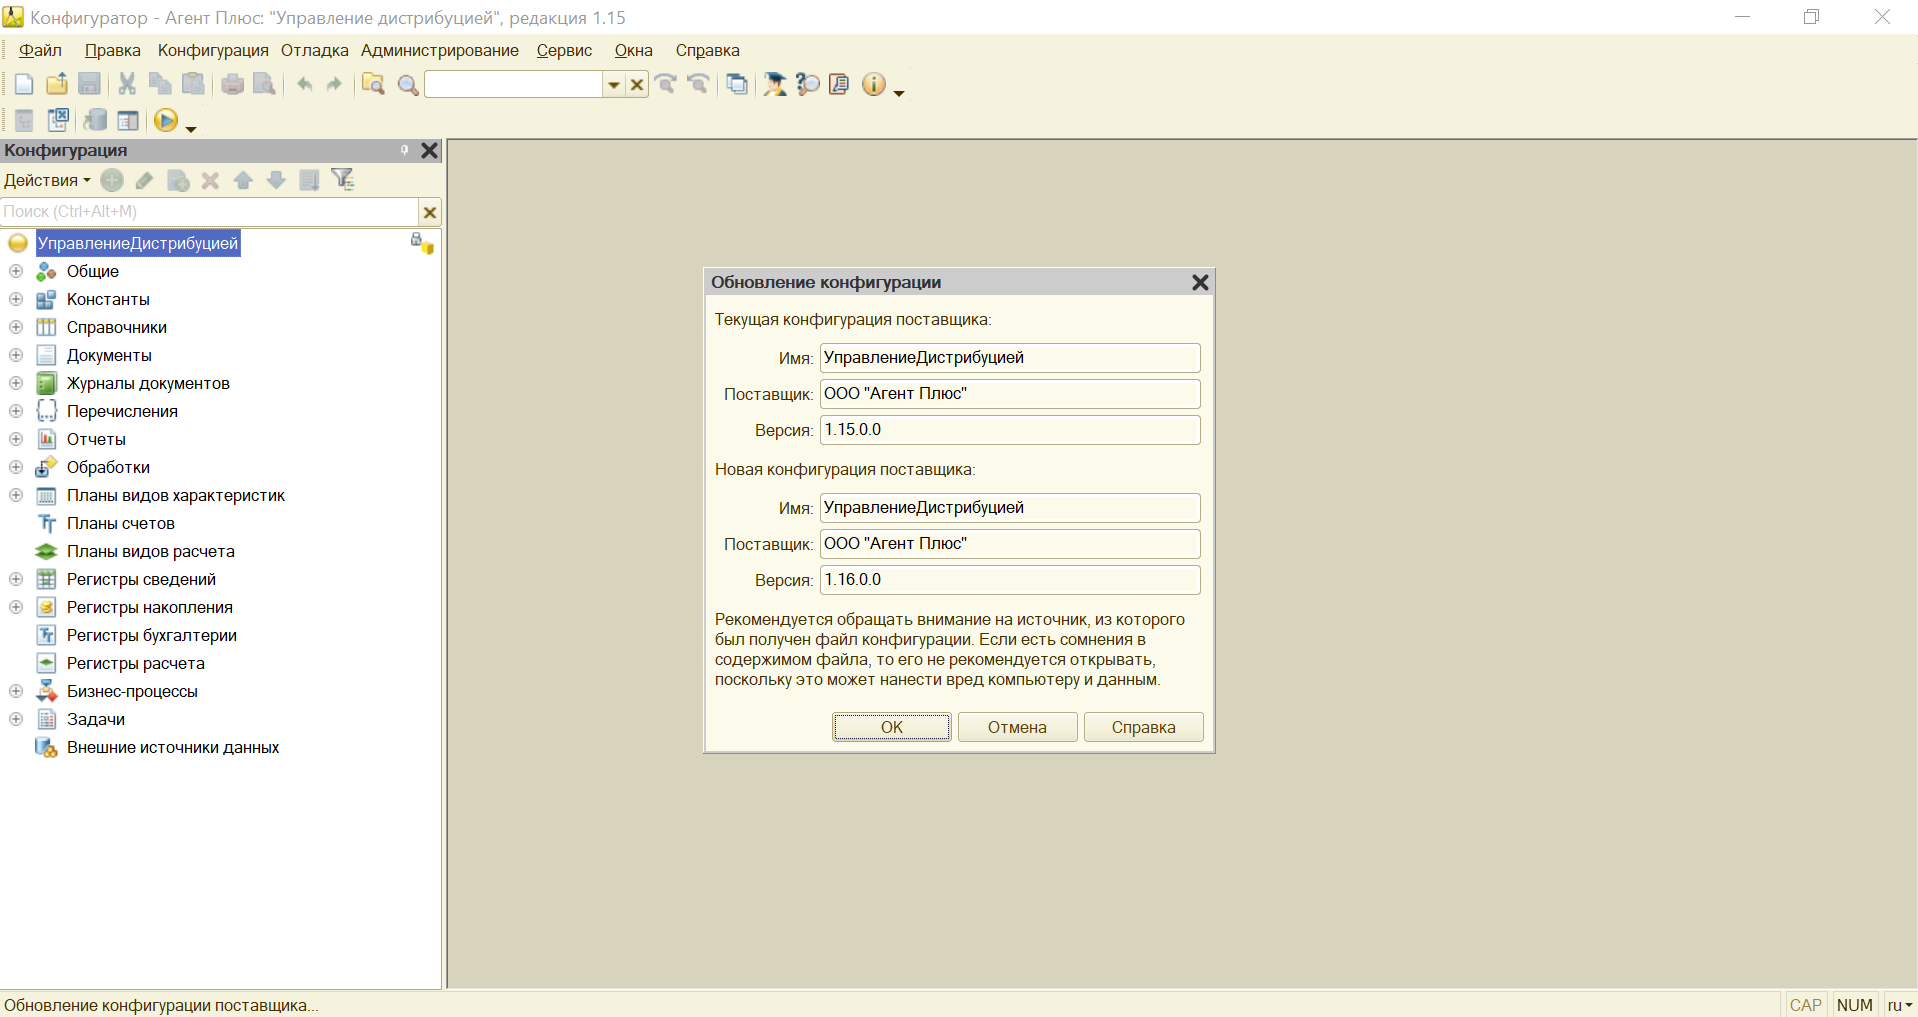Open the Файл menu
Screen dimensions: 1918x1017
(x=40, y=50)
